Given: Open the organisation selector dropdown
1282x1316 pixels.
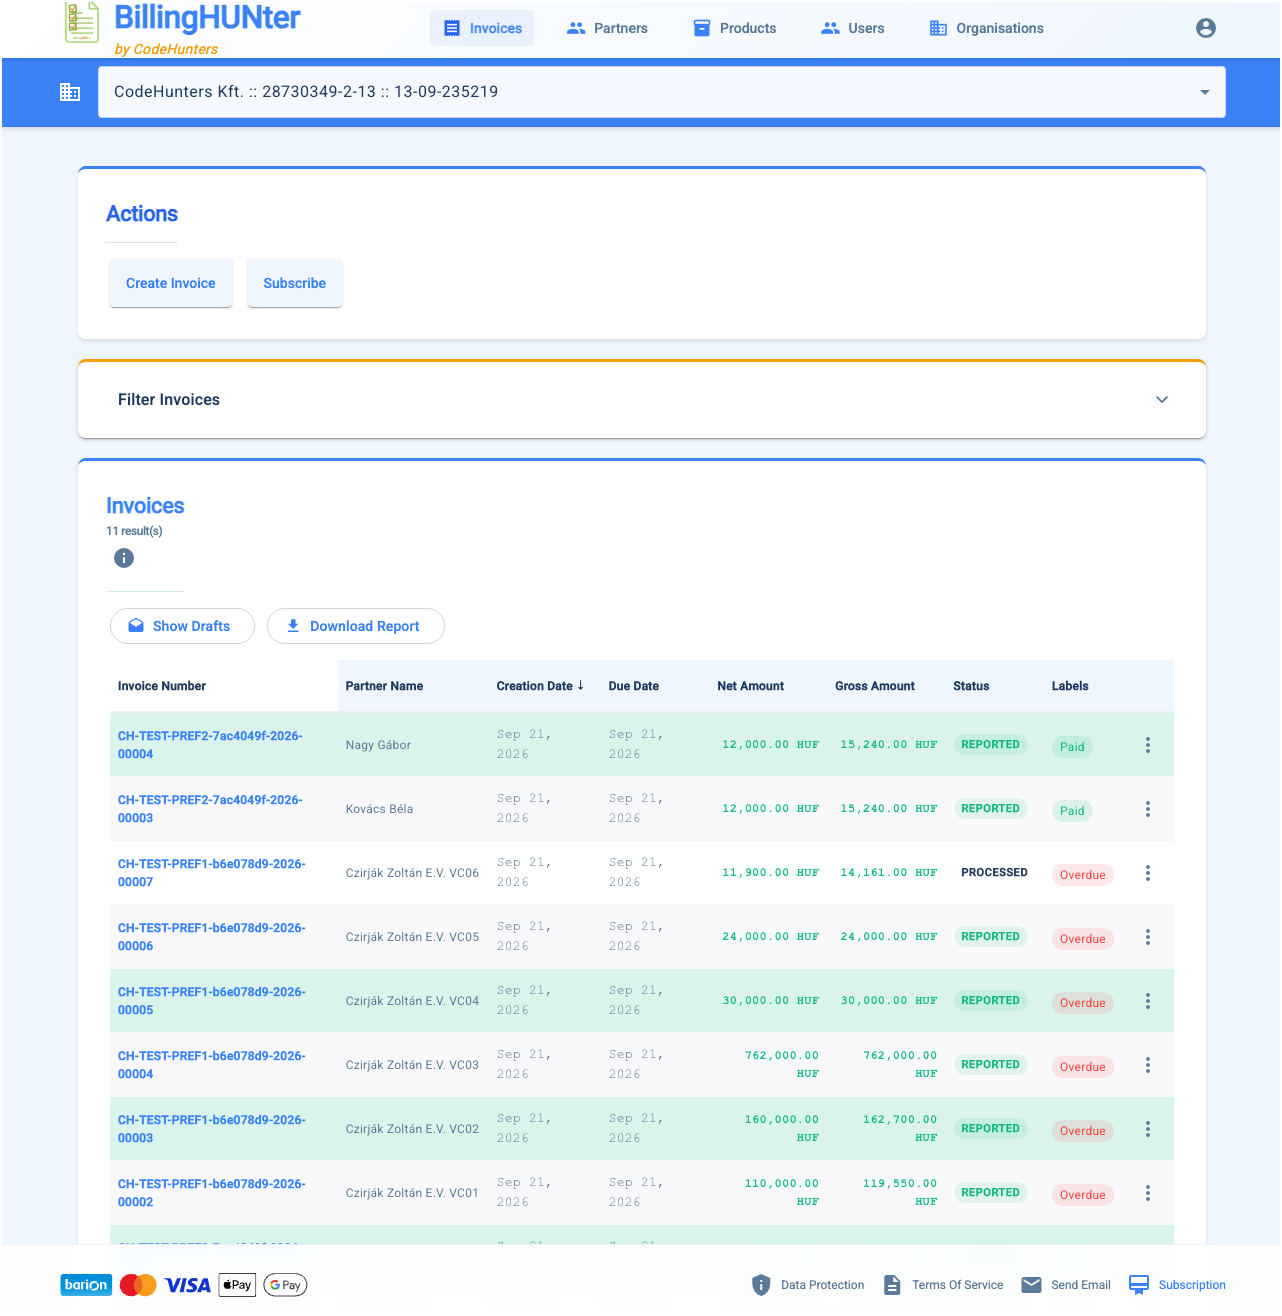Looking at the screenshot, I should (x=662, y=92).
